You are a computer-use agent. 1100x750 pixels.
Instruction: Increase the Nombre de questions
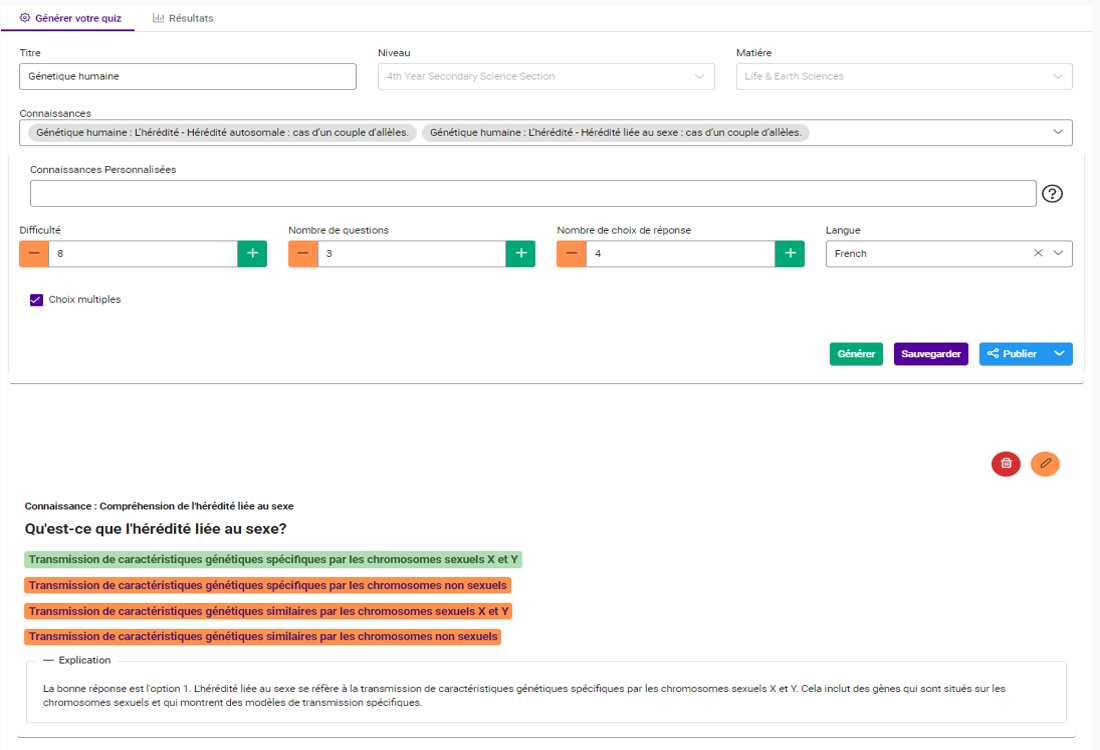(x=520, y=254)
